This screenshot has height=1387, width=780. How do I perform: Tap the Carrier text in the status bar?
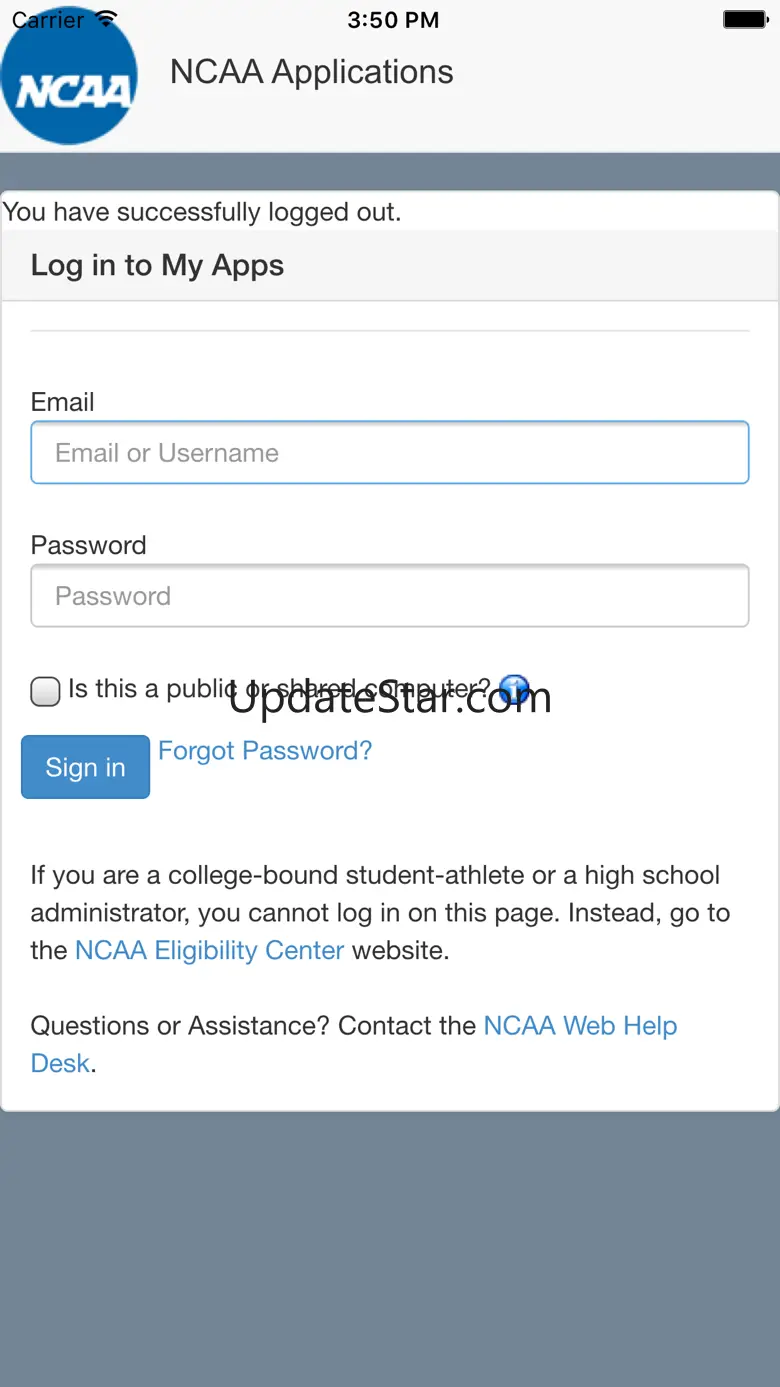[48, 20]
